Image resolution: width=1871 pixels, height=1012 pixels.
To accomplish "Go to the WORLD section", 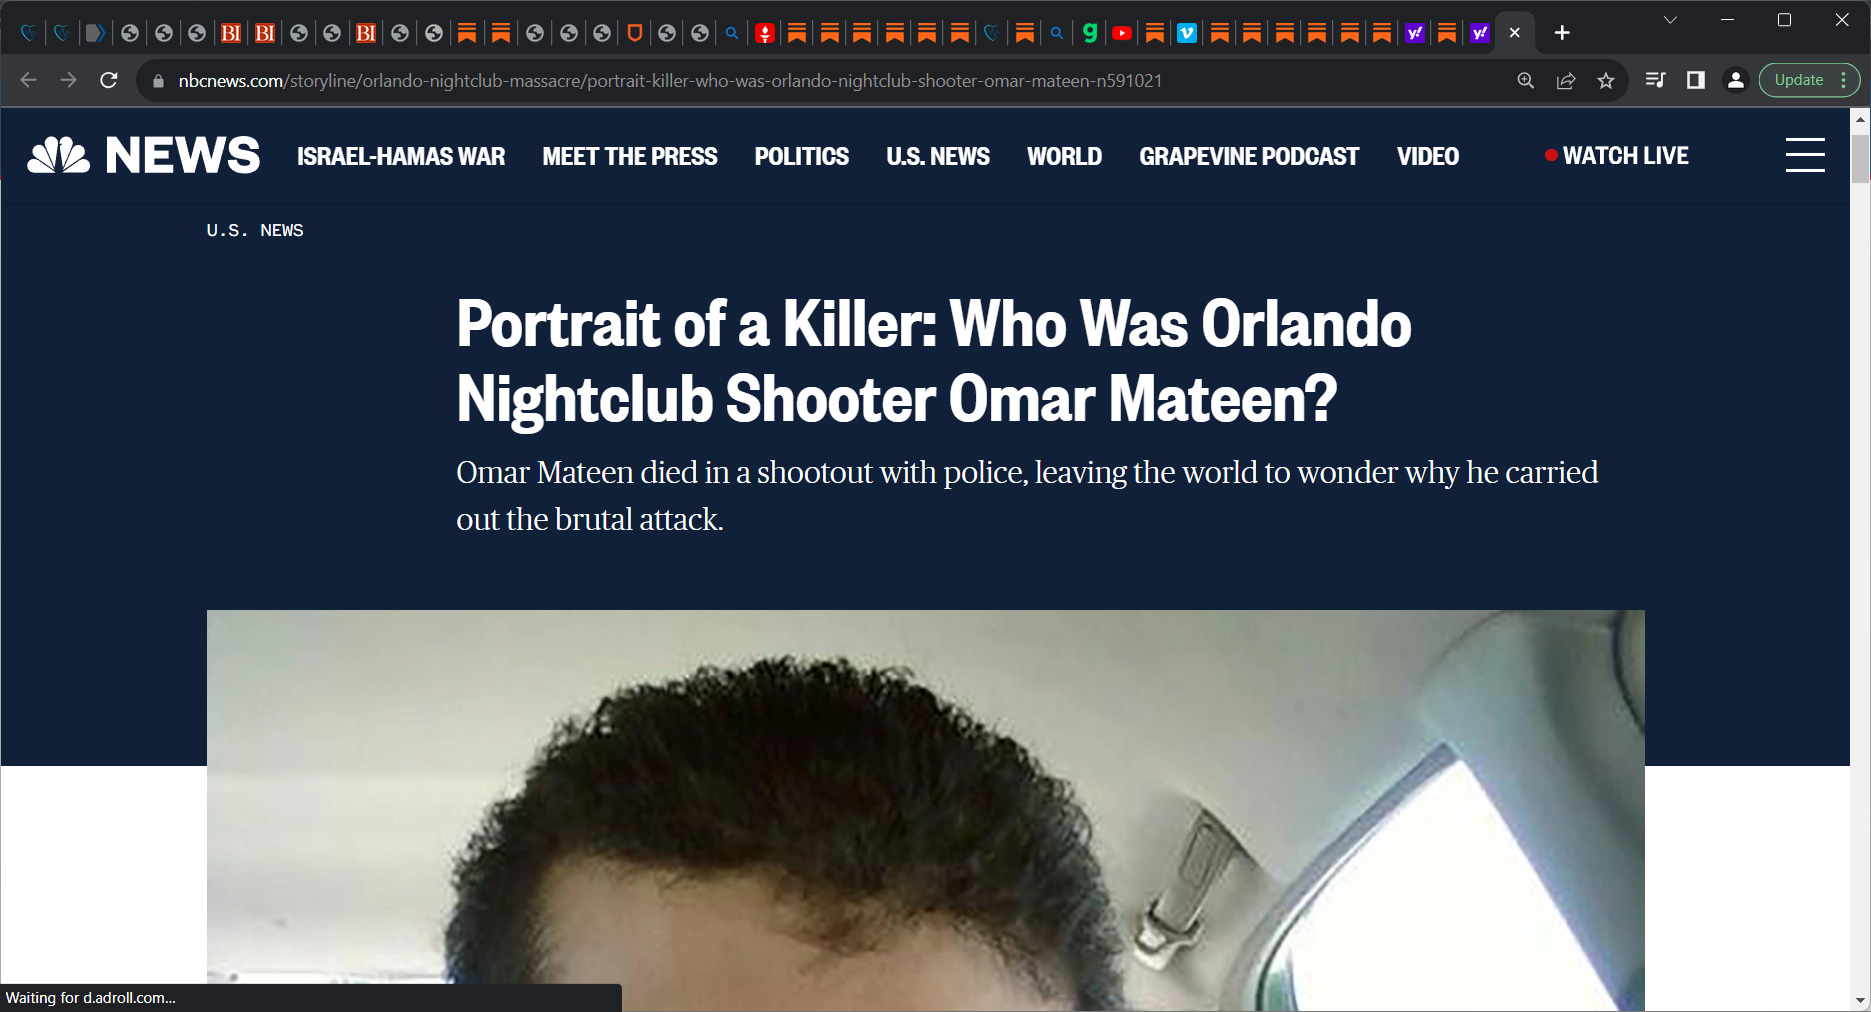I will coord(1065,156).
